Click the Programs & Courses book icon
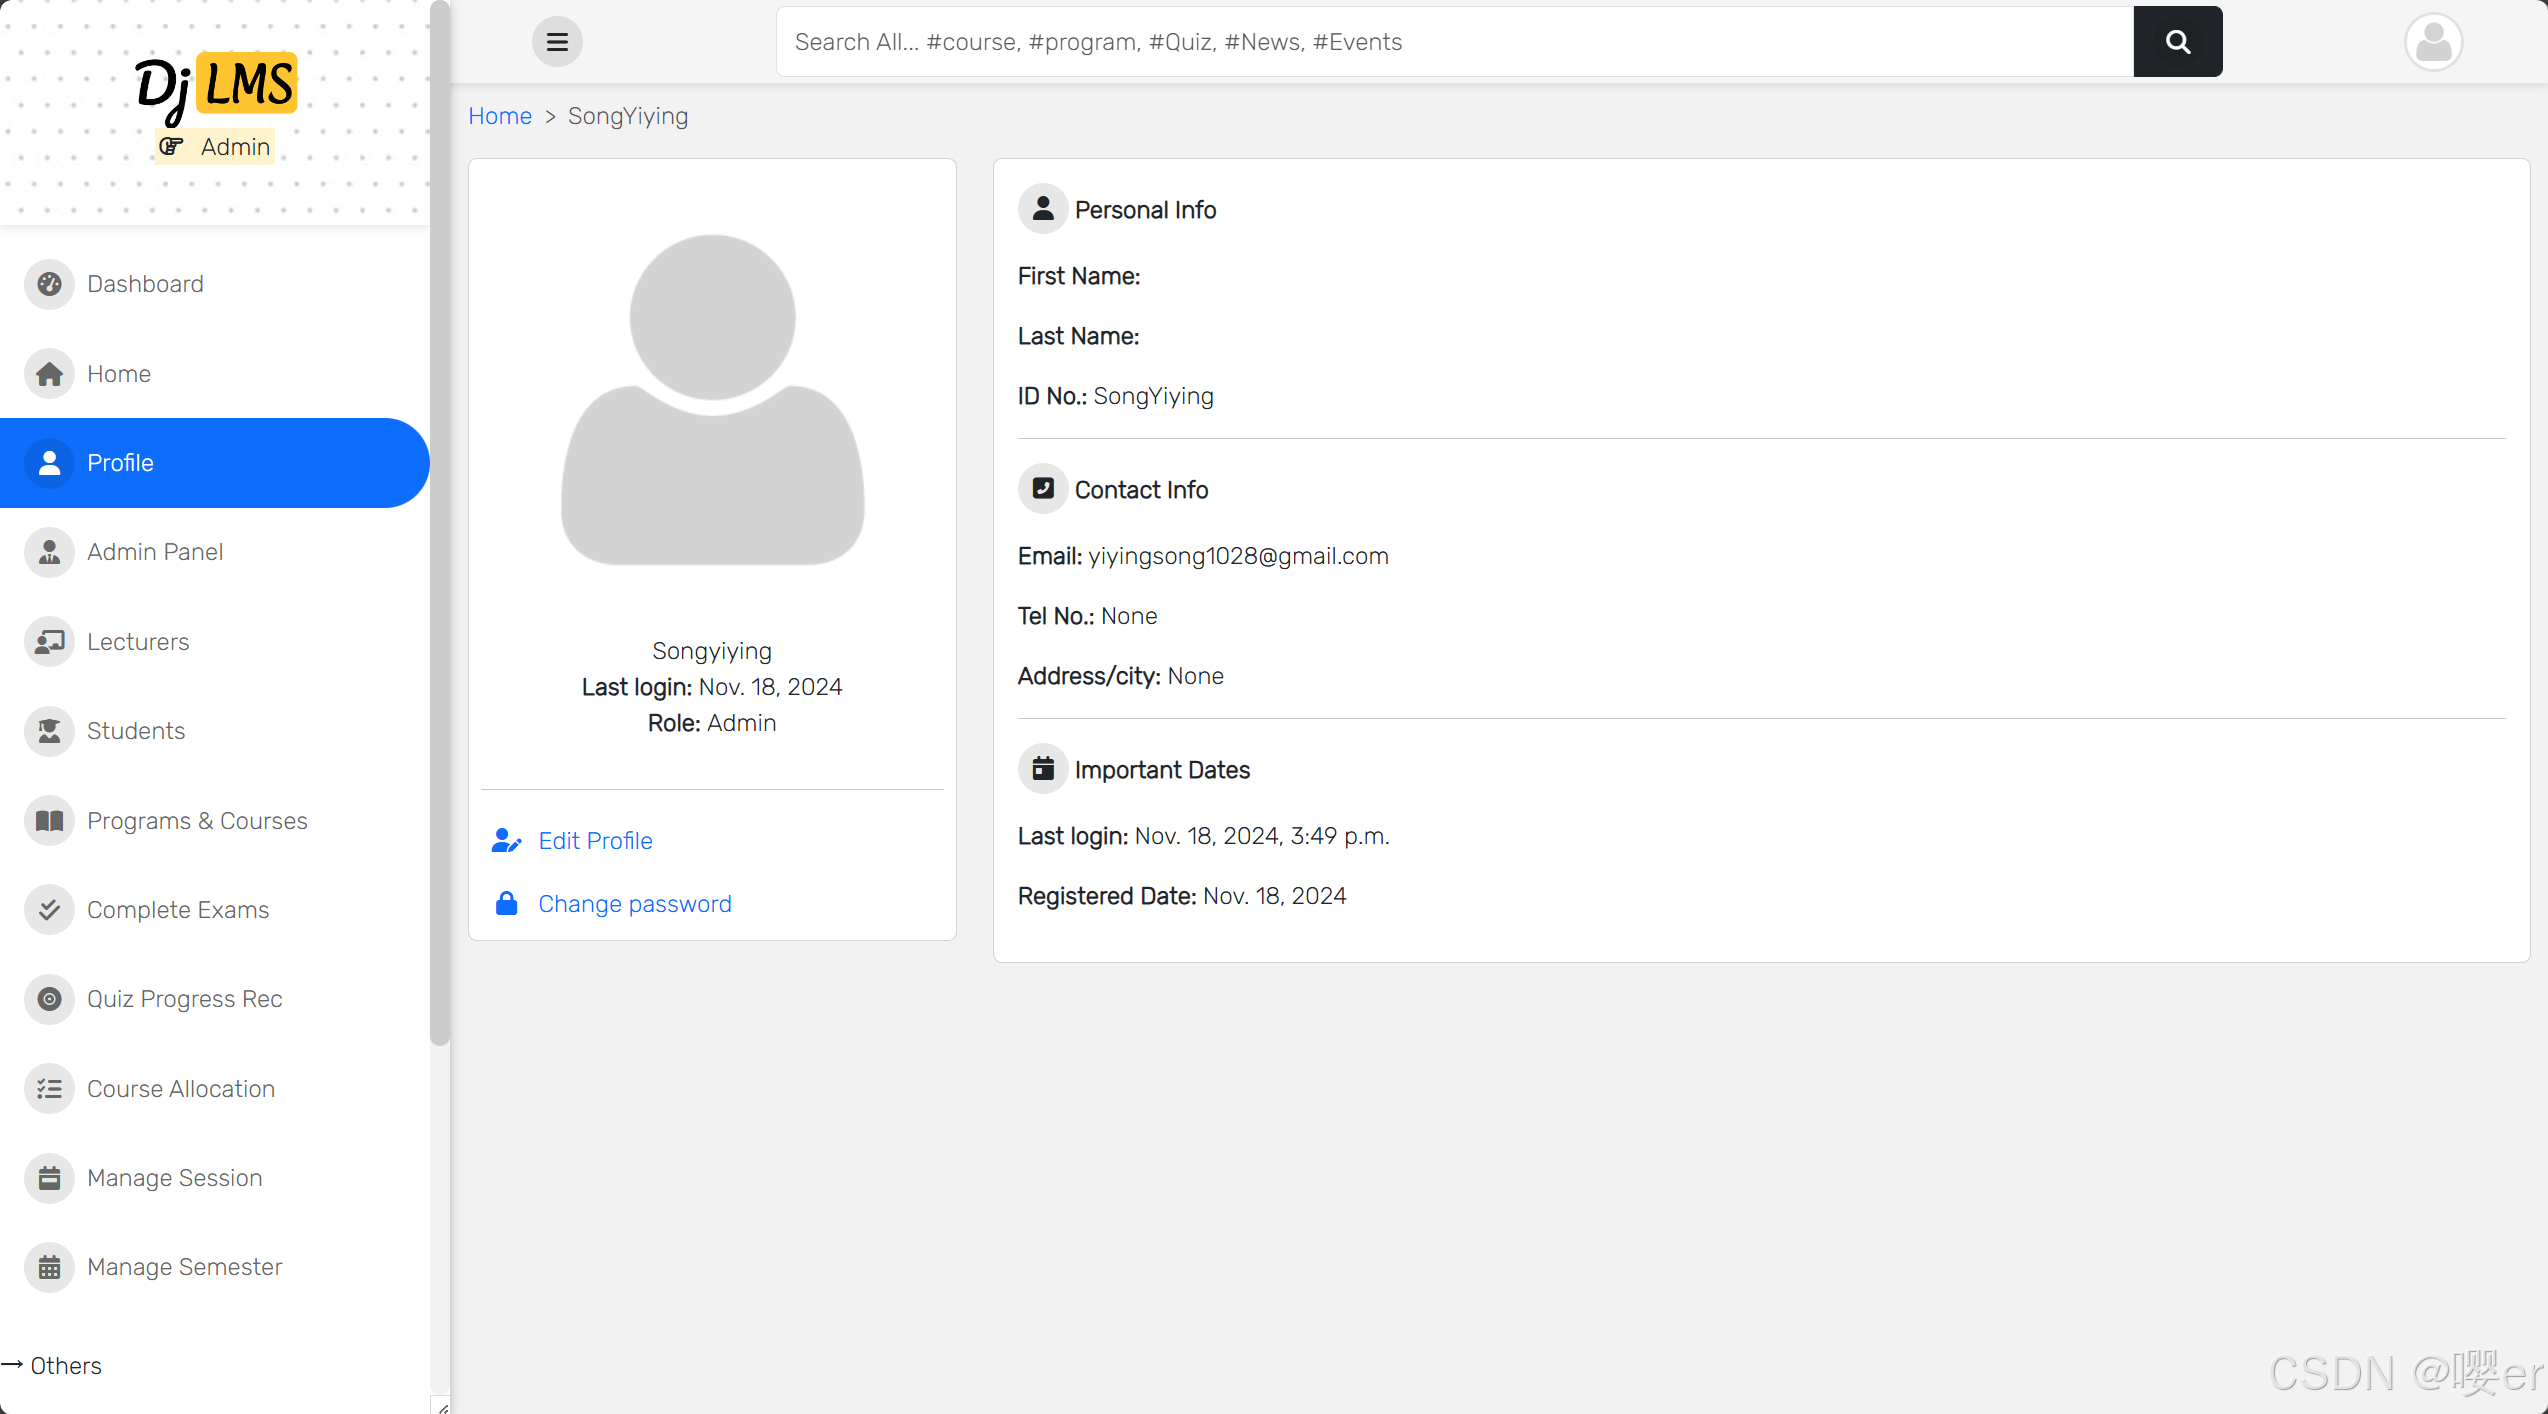This screenshot has width=2548, height=1414. click(x=49, y=821)
